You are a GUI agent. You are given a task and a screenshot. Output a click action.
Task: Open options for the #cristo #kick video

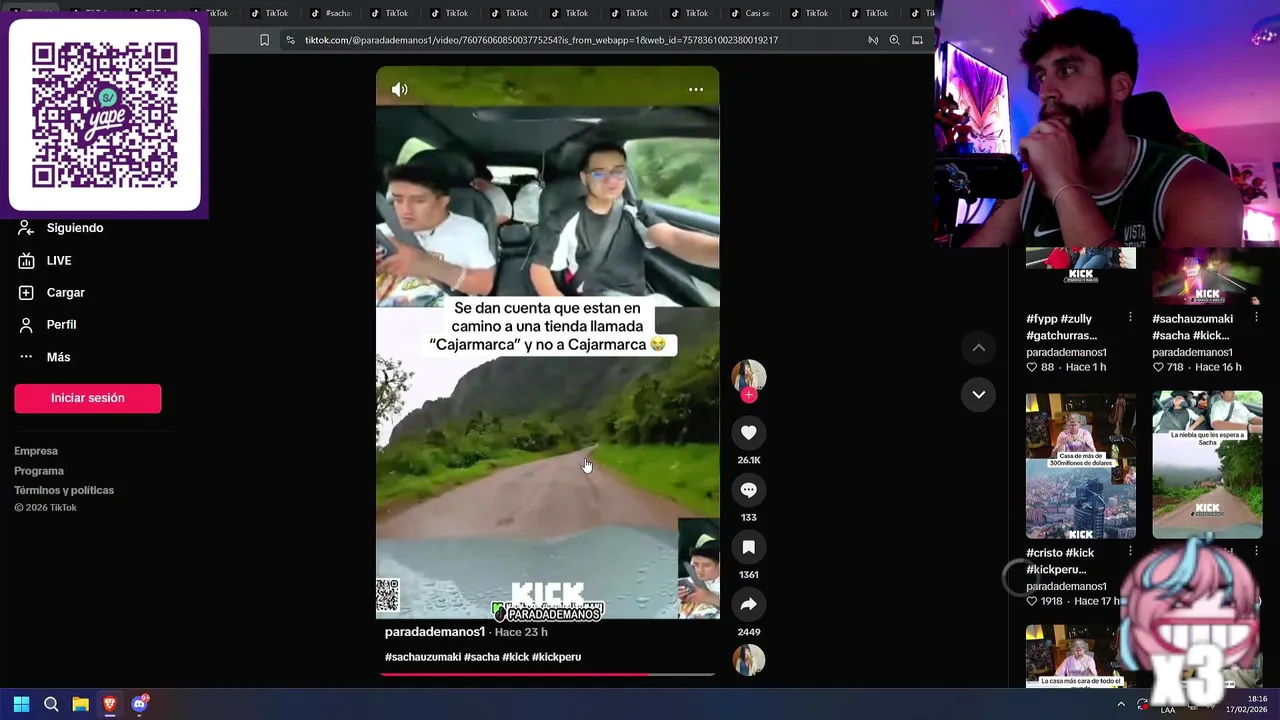(x=1130, y=551)
